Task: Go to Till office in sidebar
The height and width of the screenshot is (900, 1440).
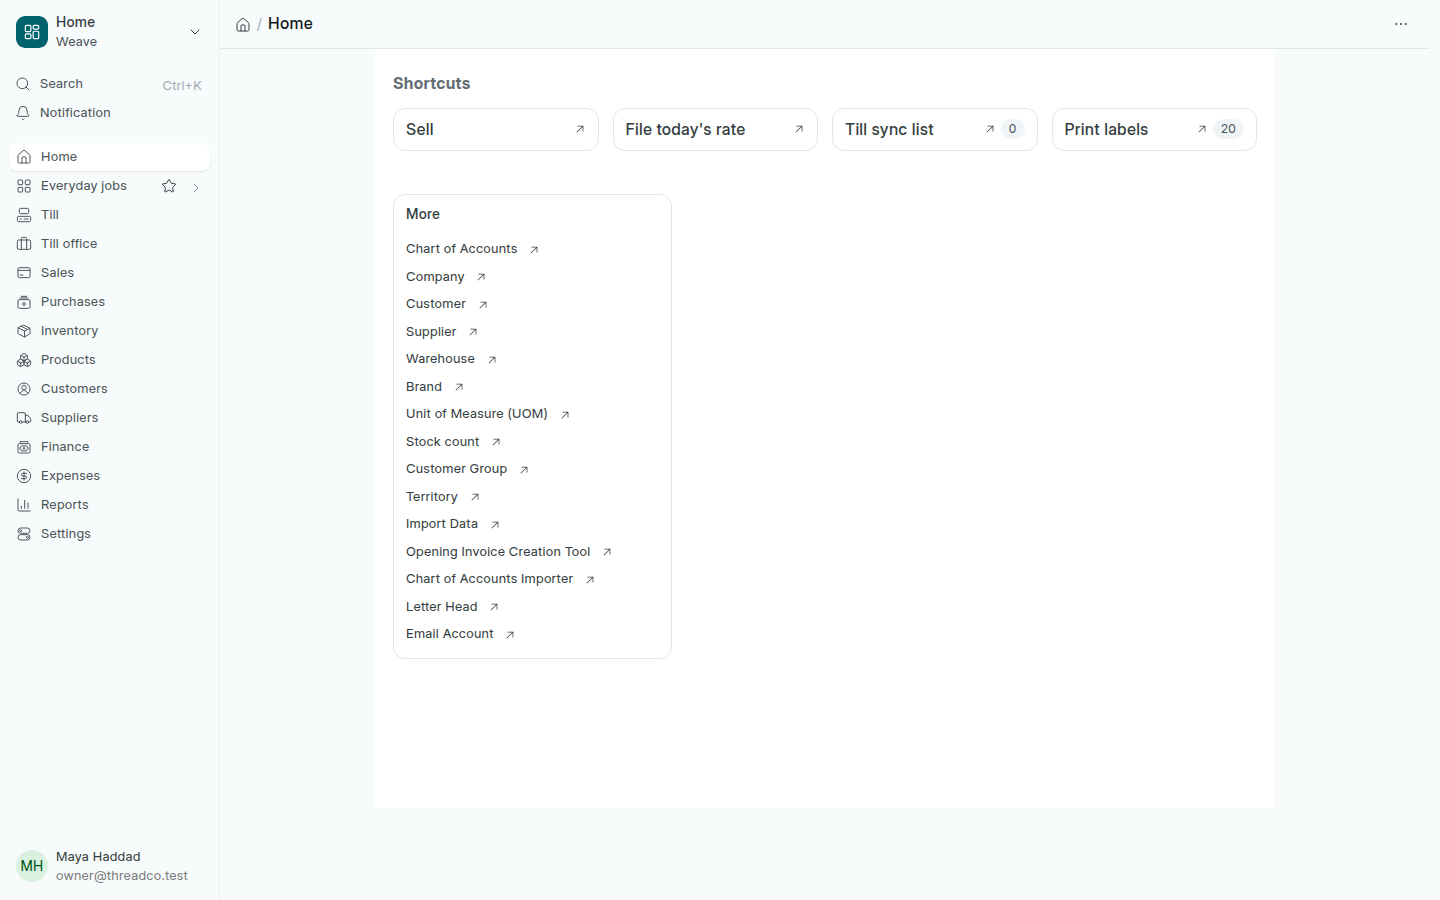Action: pyautogui.click(x=109, y=244)
